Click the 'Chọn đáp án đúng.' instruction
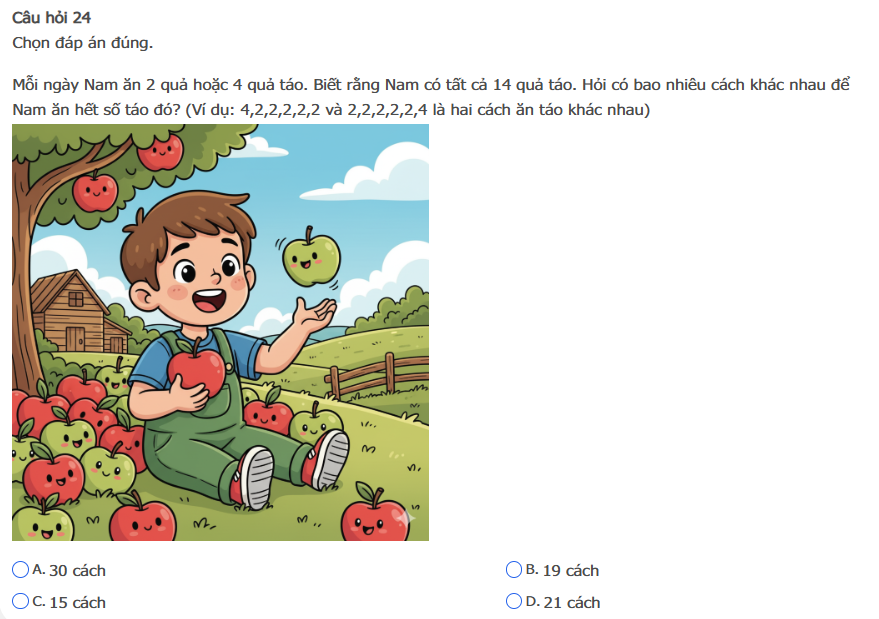 82,43
